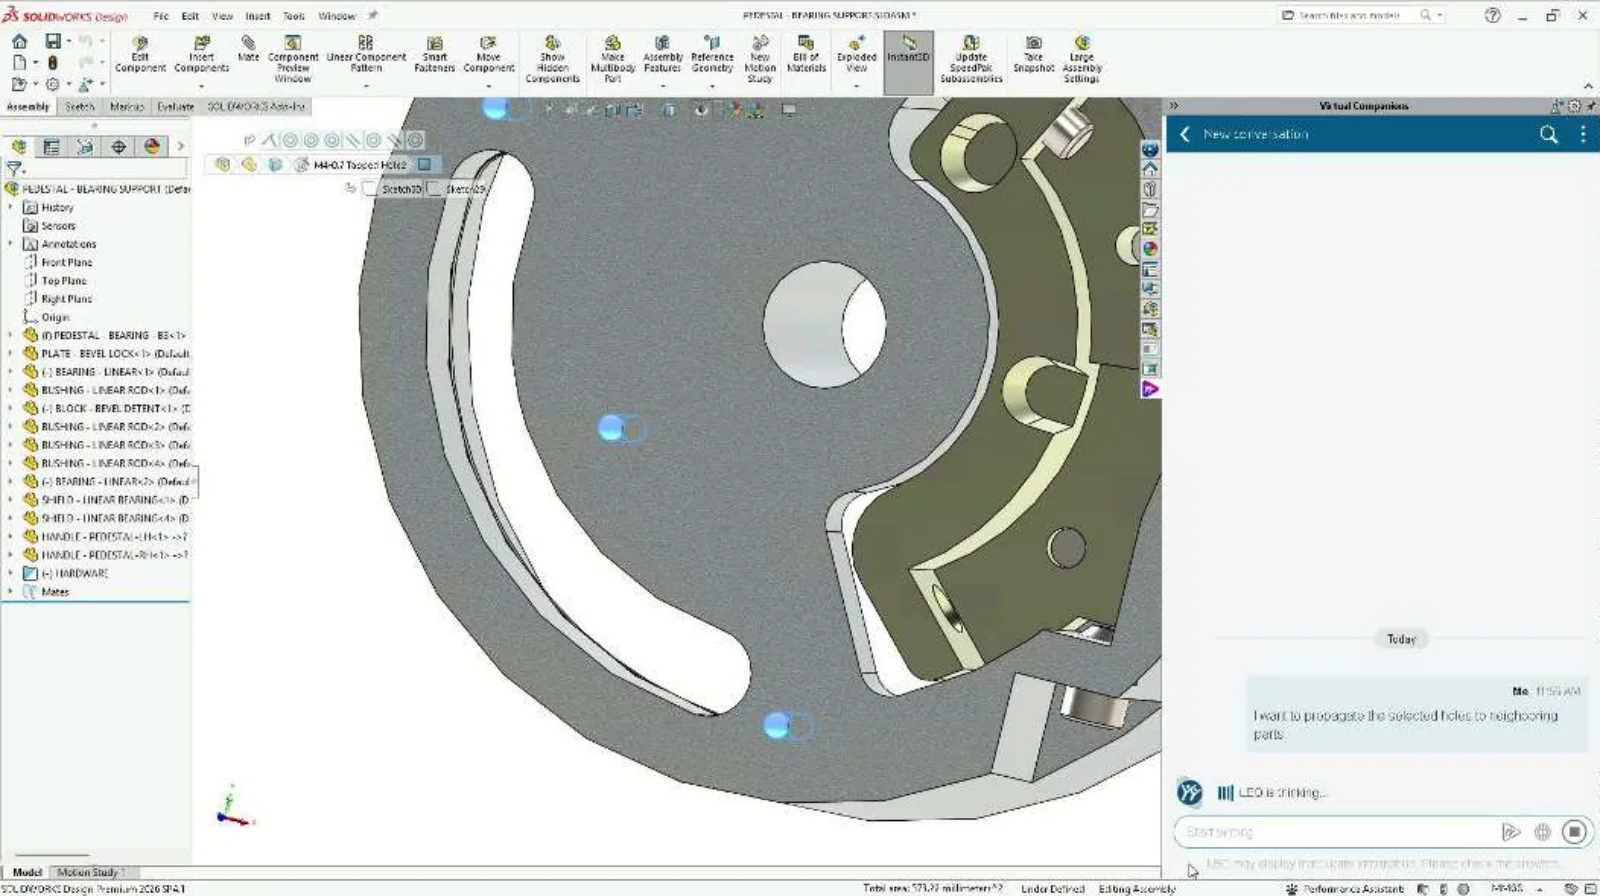Collapse the CommandManager ribbon arrow
Image resolution: width=1600 pixels, height=896 pixels.
(x=1588, y=87)
